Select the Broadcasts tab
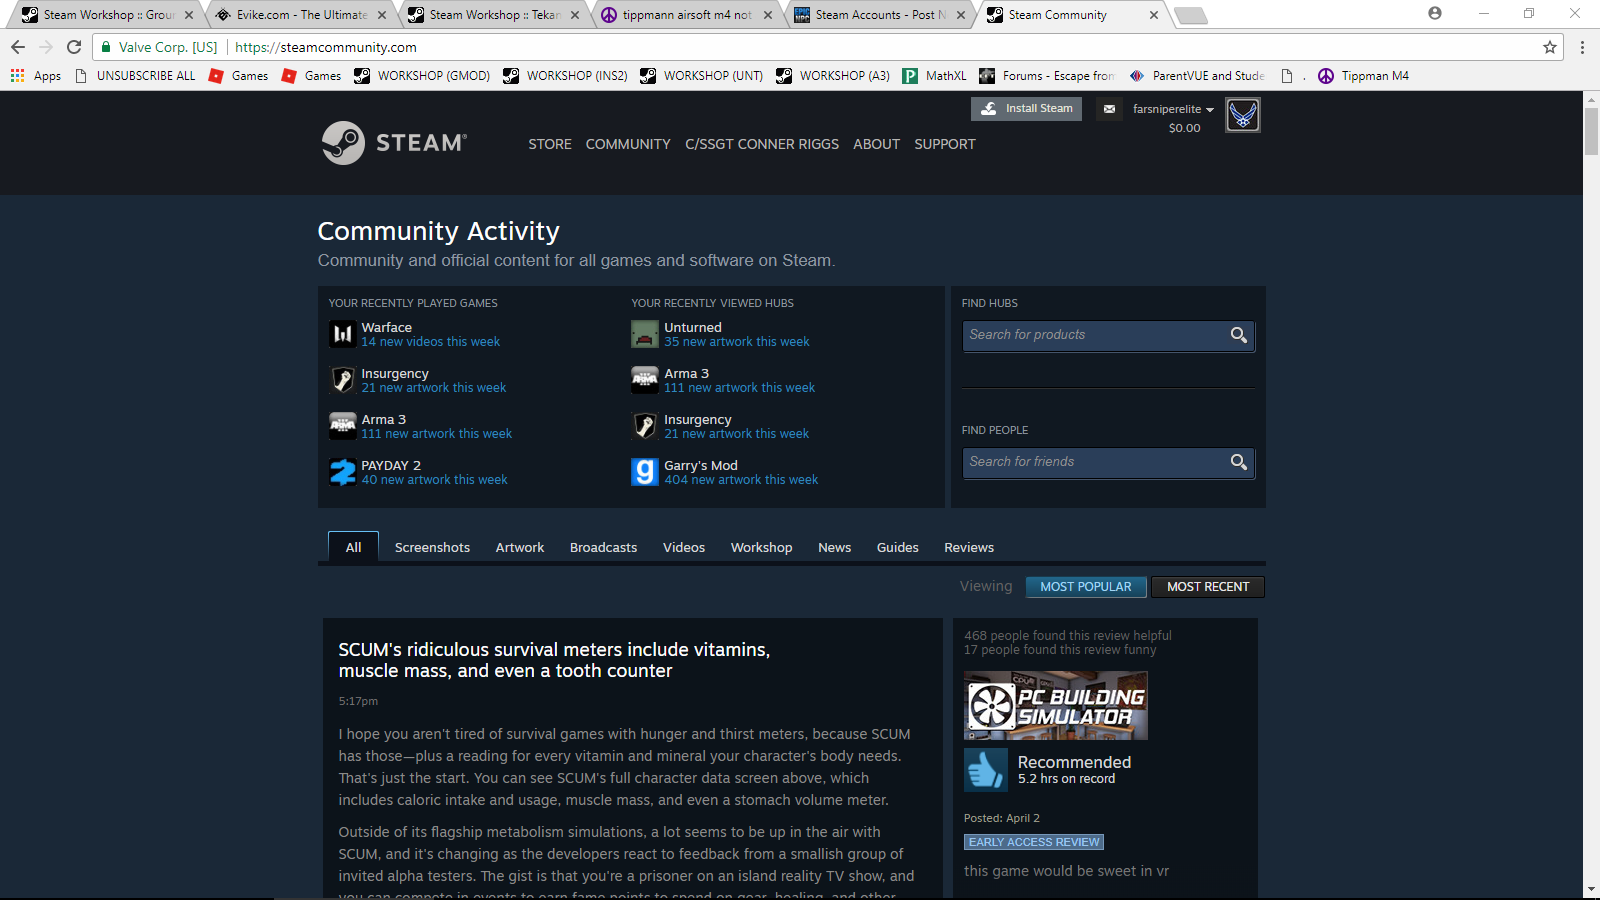The width and height of the screenshot is (1600, 900). point(603,547)
